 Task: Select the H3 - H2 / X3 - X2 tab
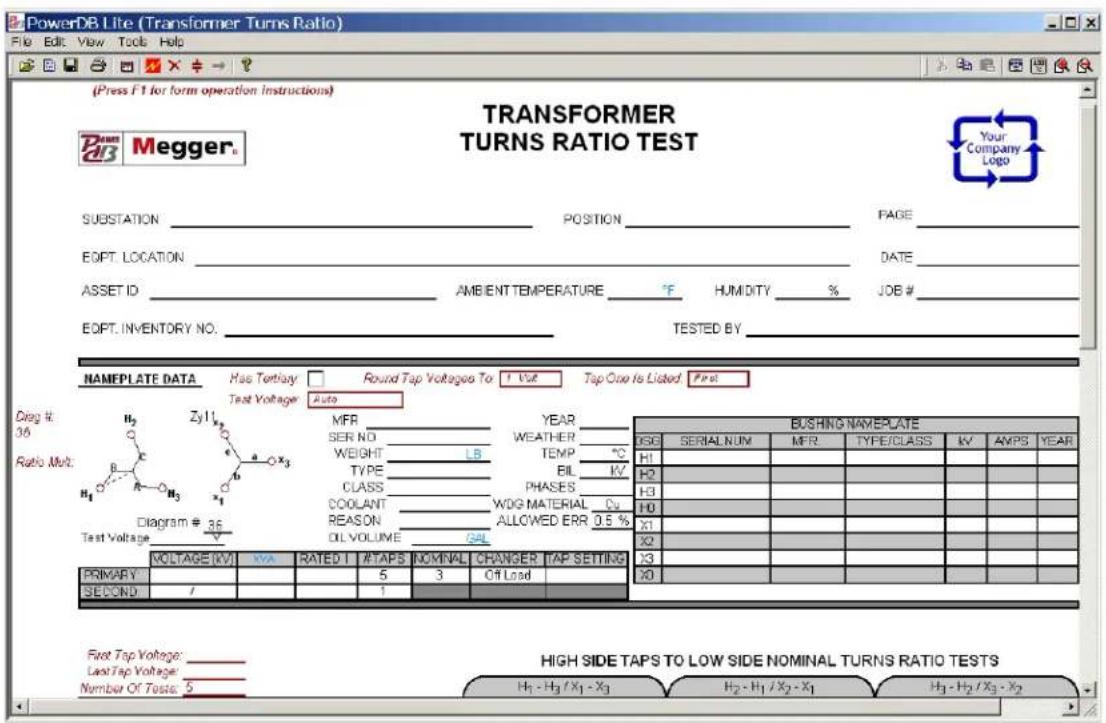976,687
